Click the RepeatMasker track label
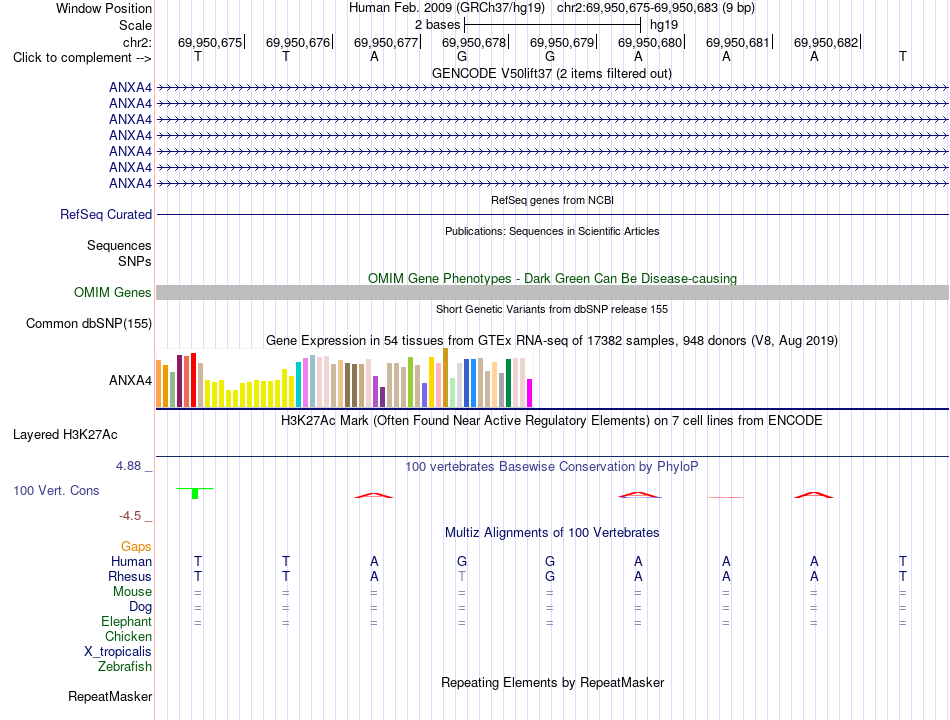The width and height of the screenshot is (950, 720). click(x=110, y=697)
